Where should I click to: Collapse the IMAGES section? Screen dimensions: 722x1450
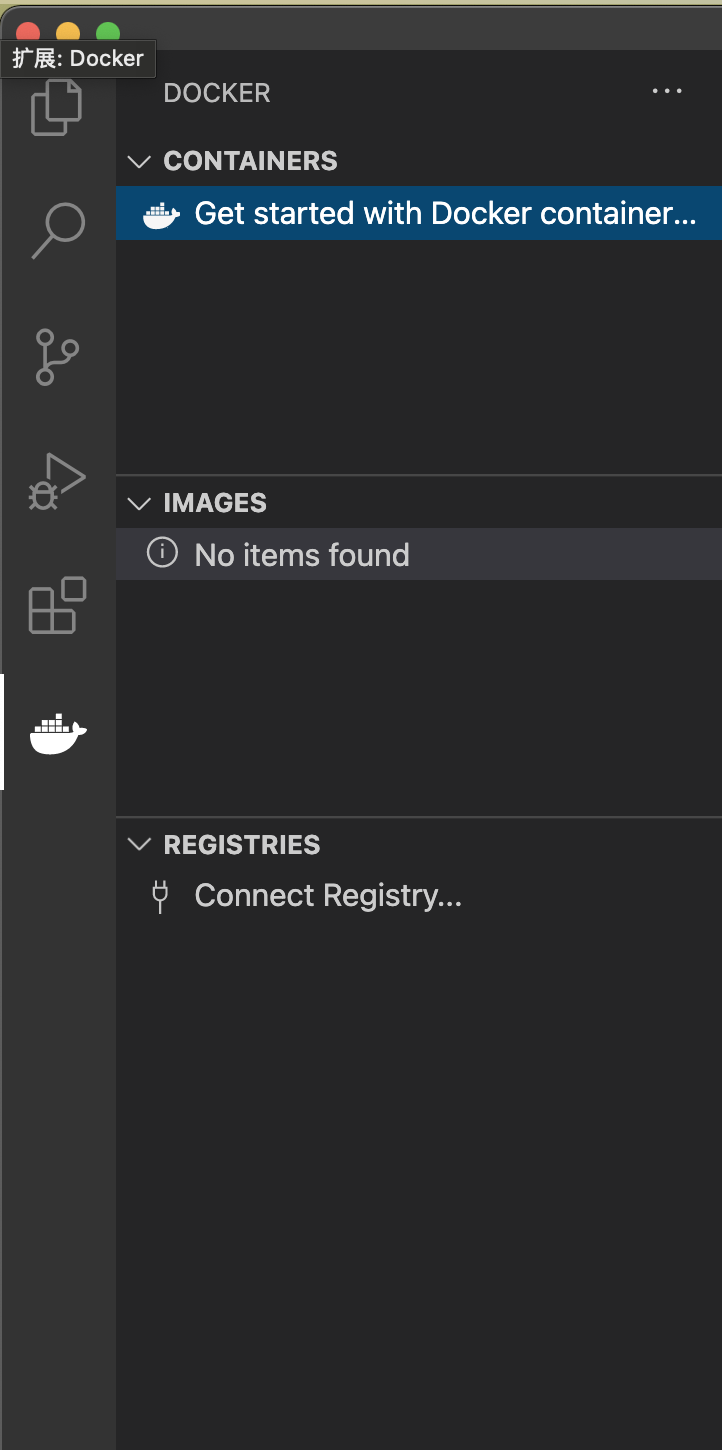(x=139, y=503)
